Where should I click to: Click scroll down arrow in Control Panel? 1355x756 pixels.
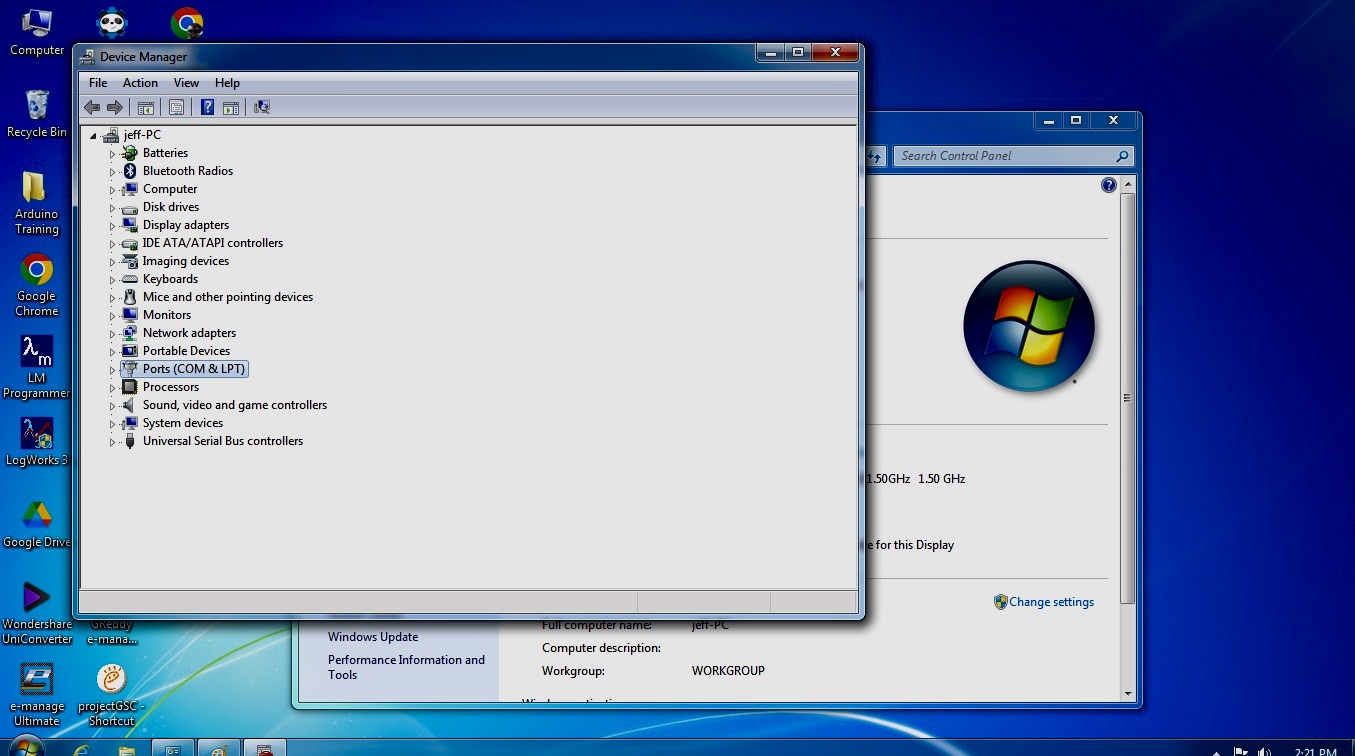[x=1128, y=693]
